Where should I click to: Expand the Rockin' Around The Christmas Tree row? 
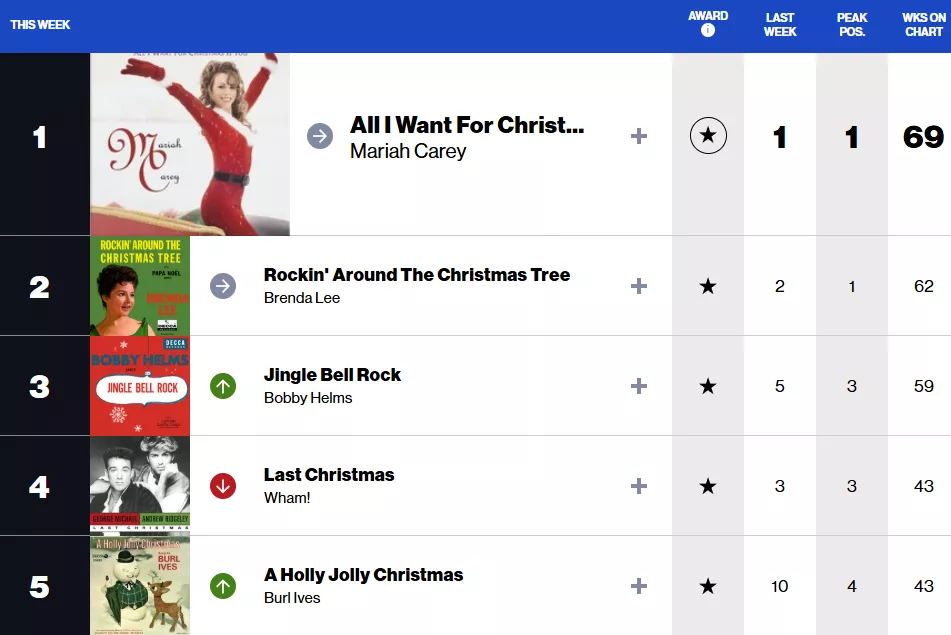pos(639,286)
